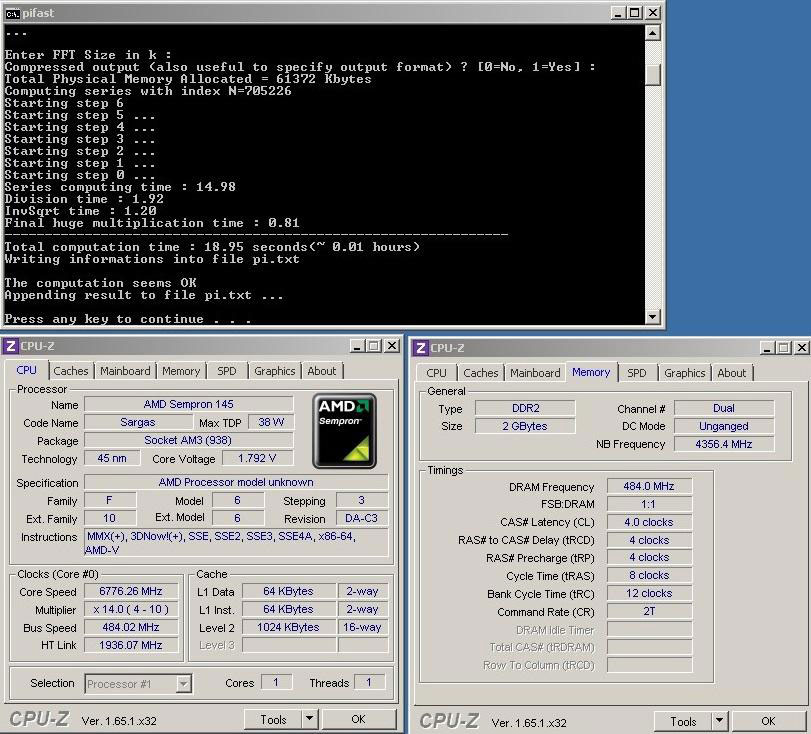Click the pifast console window icon
This screenshot has width=811, height=734.
12,13
